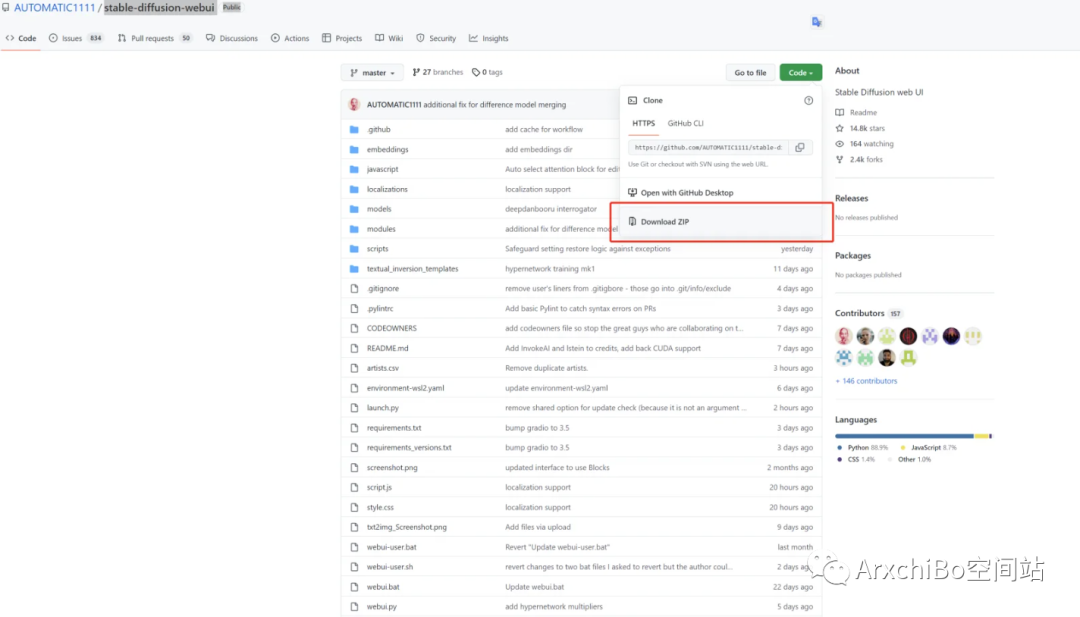This screenshot has width=1080, height=617.
Task: Open the .github folder icon
Action: click(354, 129)
